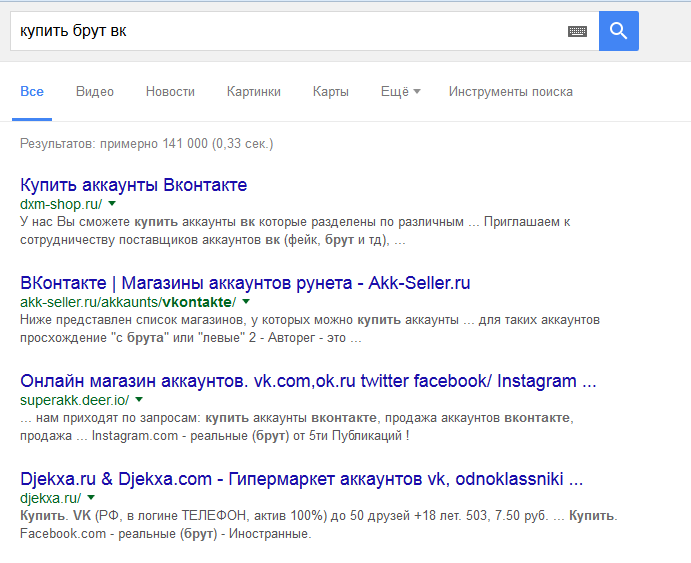
Task: Open the Djekxa.ru Гипермаркет аккаунтов result
Action: (301, 479)
